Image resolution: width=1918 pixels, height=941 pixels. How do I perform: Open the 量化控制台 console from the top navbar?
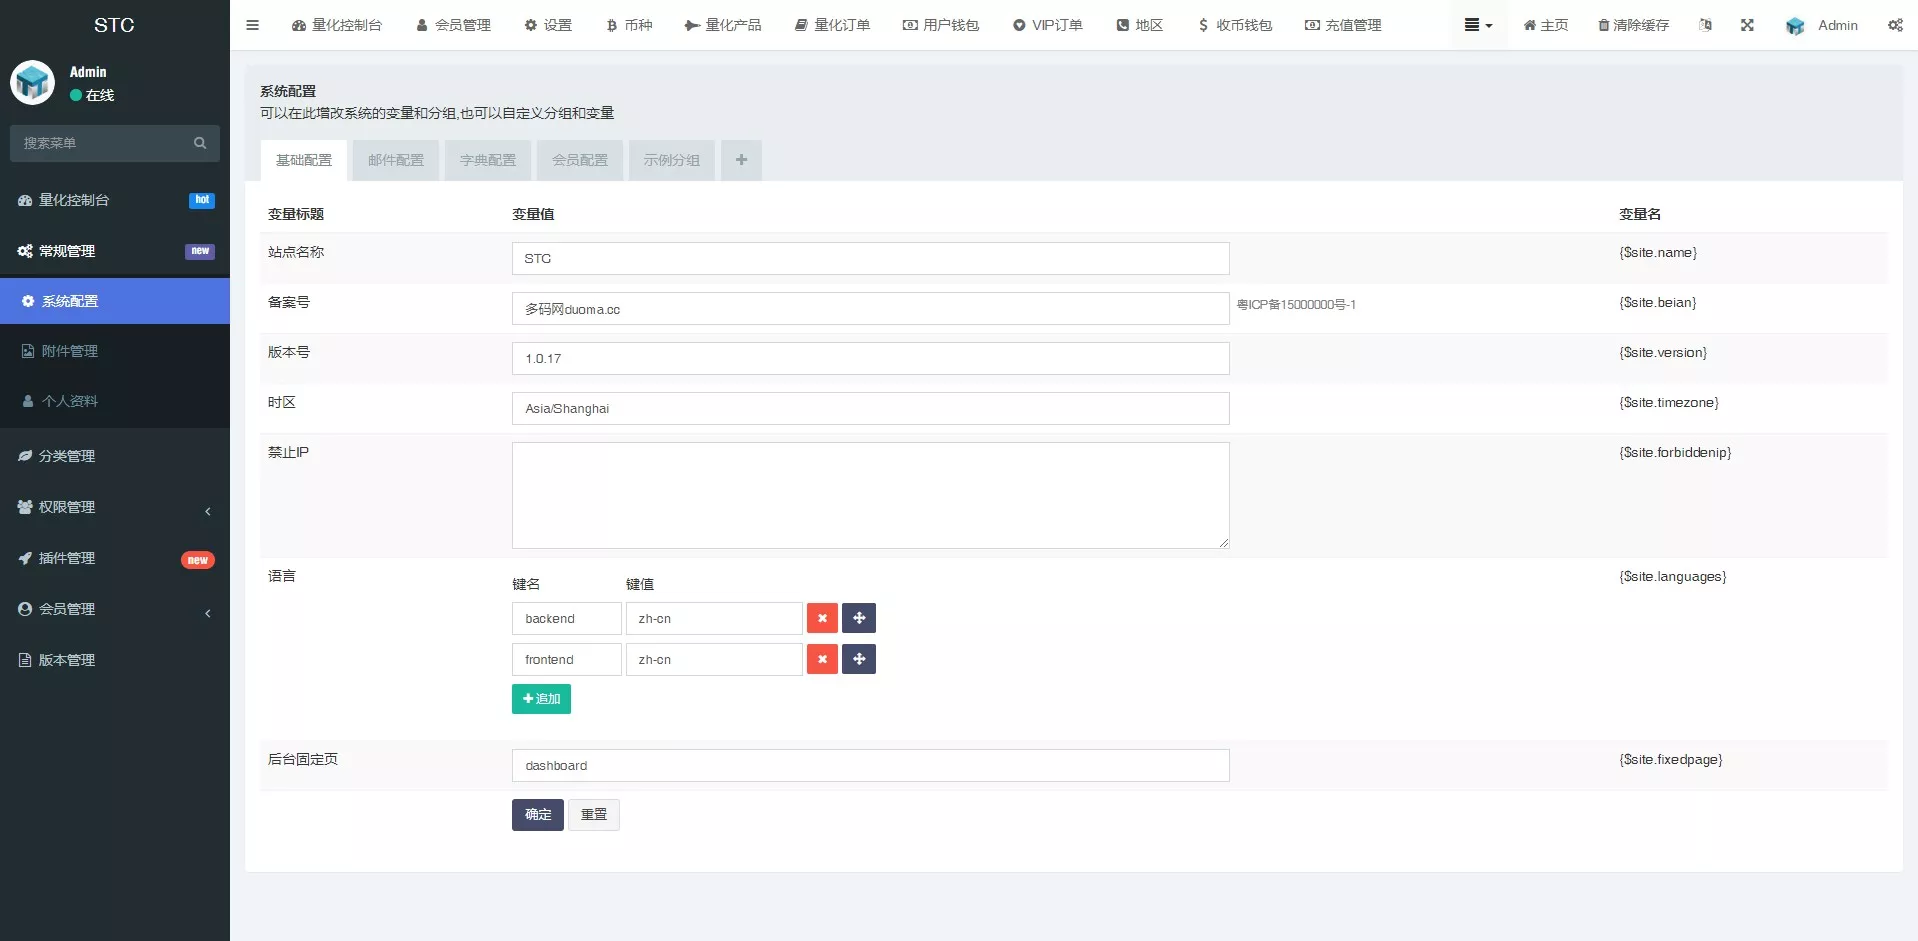pyautogui.click(x=337, y=25)
